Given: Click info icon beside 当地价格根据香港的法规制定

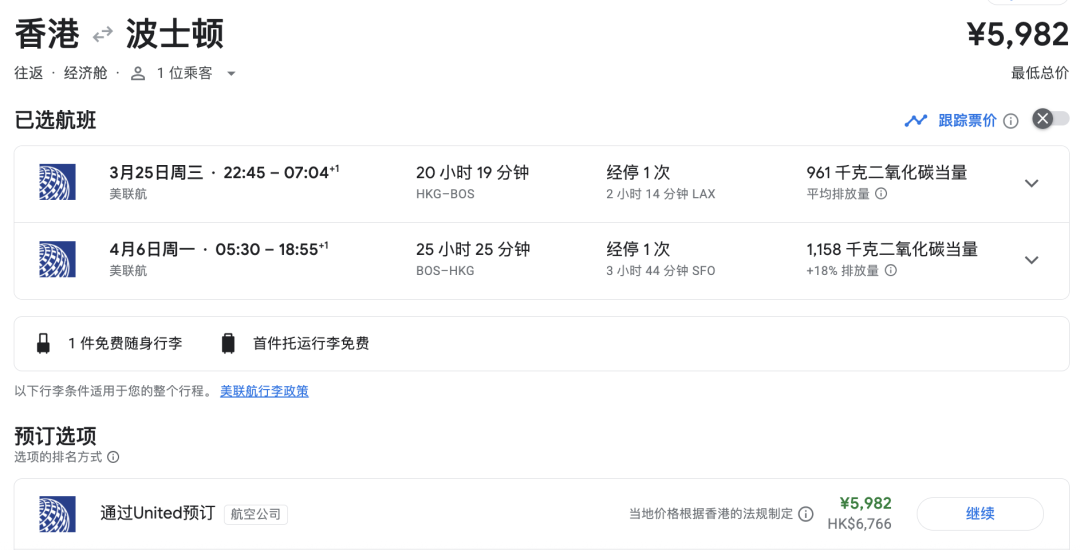Looking at the screenshot, I should (806, 514).
